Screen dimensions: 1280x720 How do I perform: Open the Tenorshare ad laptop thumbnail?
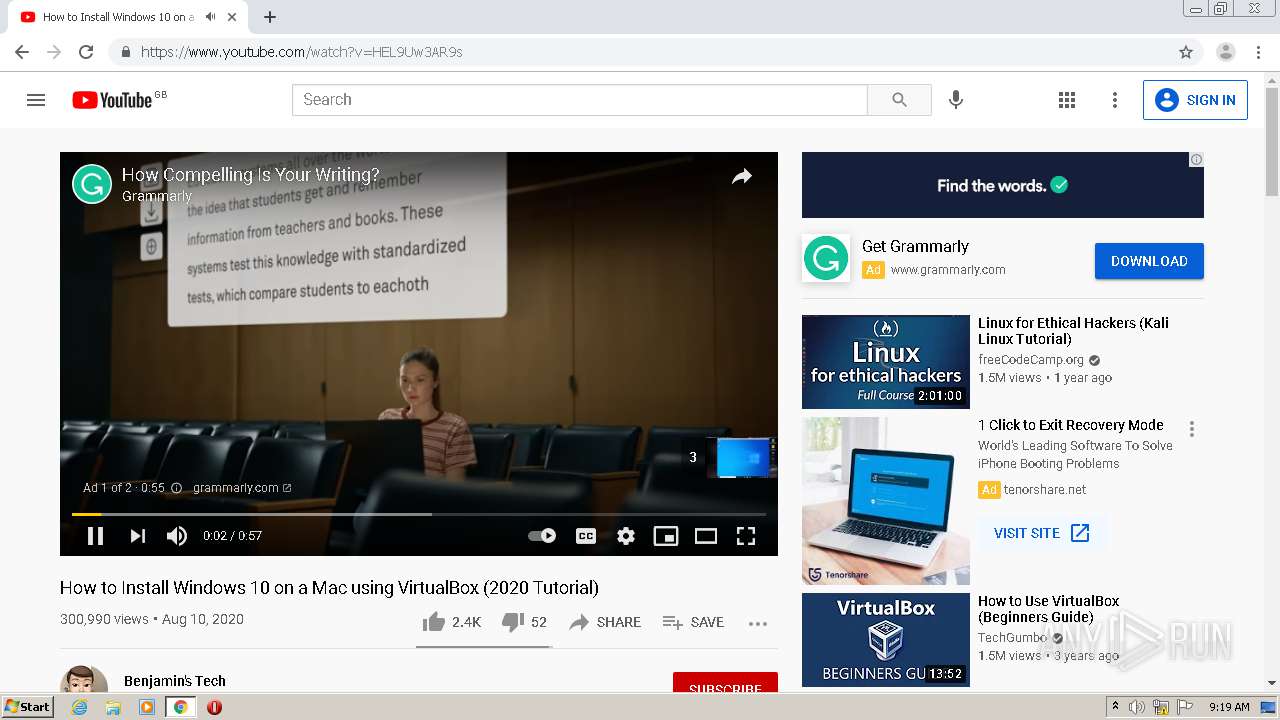coord(886,501)
